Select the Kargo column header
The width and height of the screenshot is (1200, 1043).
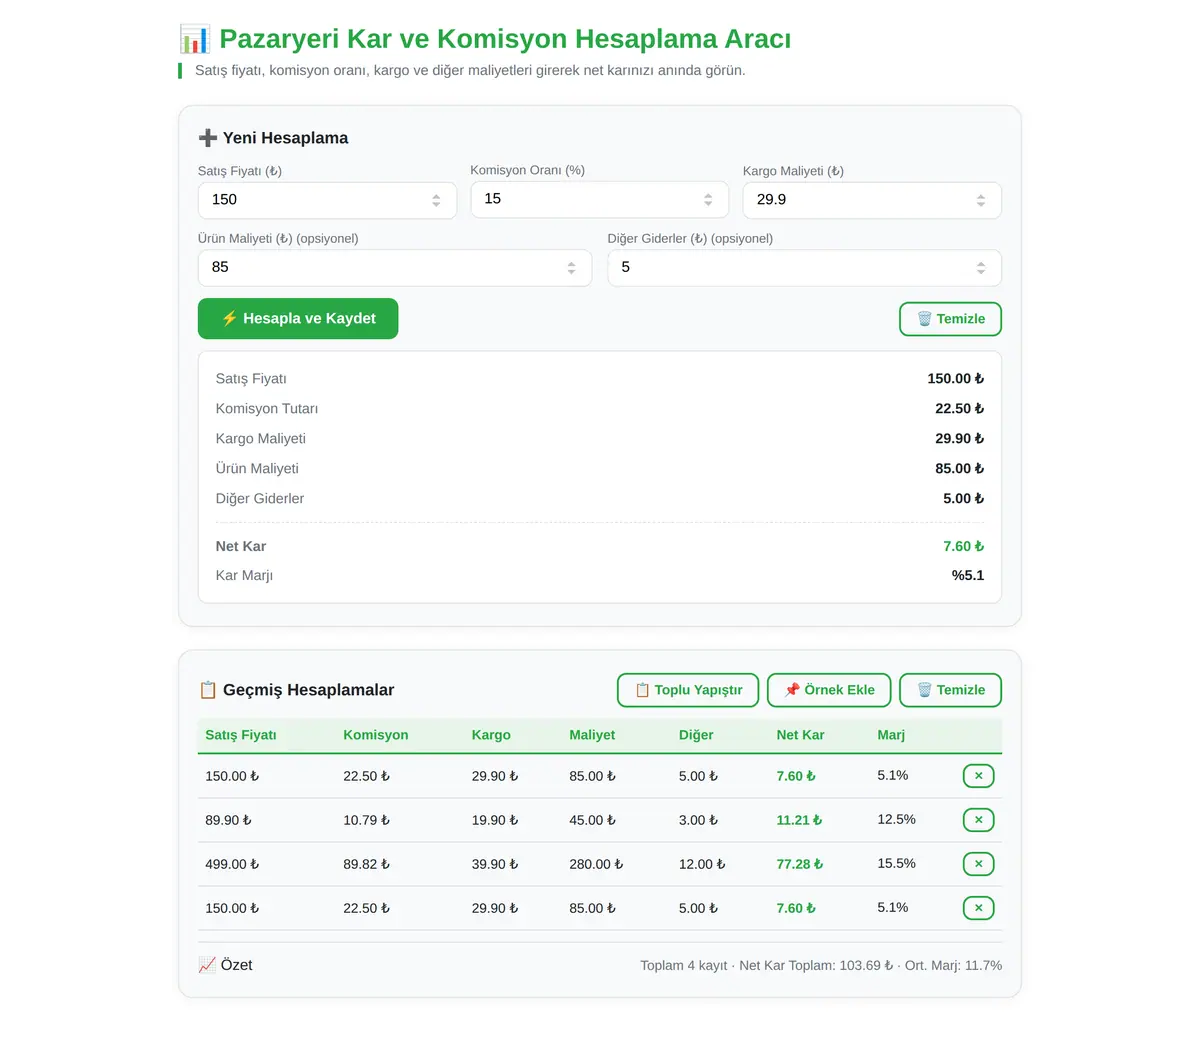pos(491,735)
